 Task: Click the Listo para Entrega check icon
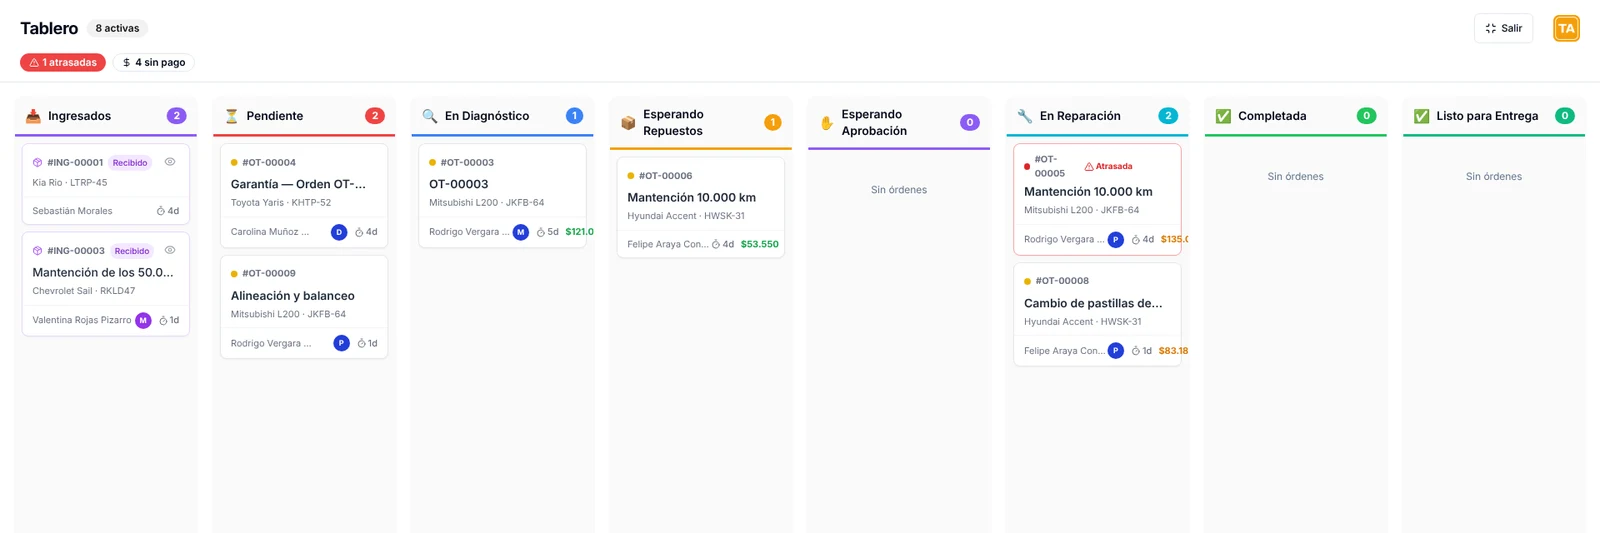click(x=1421, y=116)
